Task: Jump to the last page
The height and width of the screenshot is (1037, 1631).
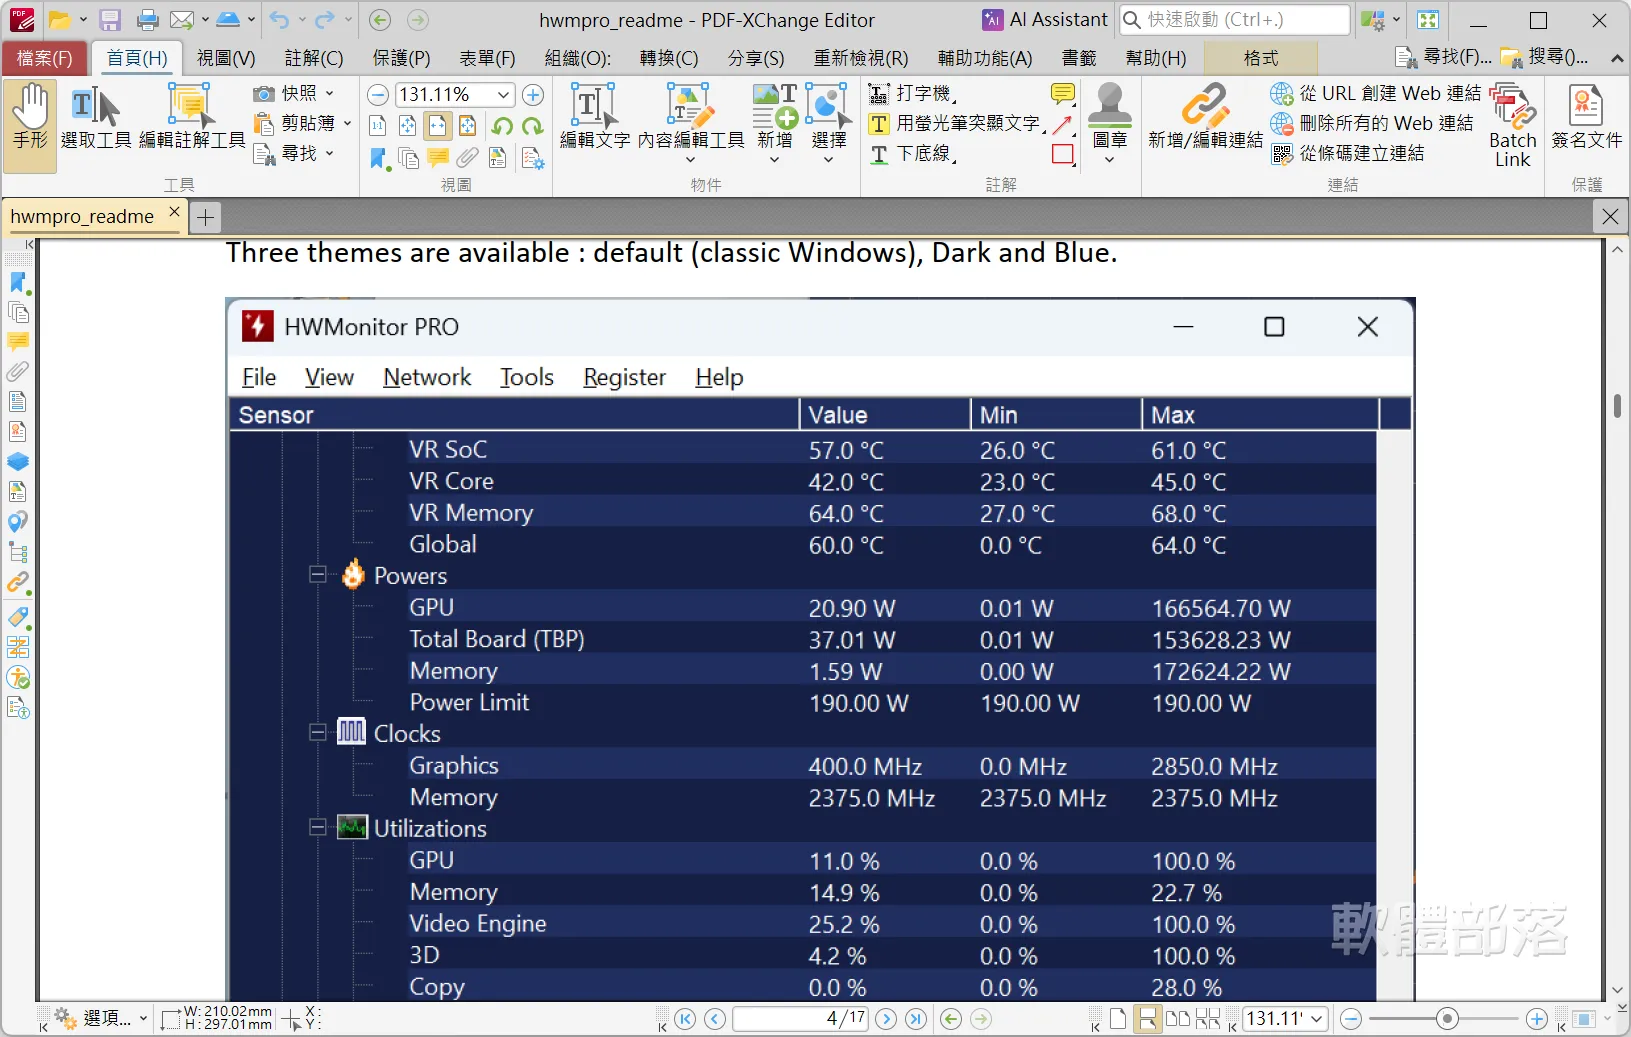Action: [x=916, y=1019]
